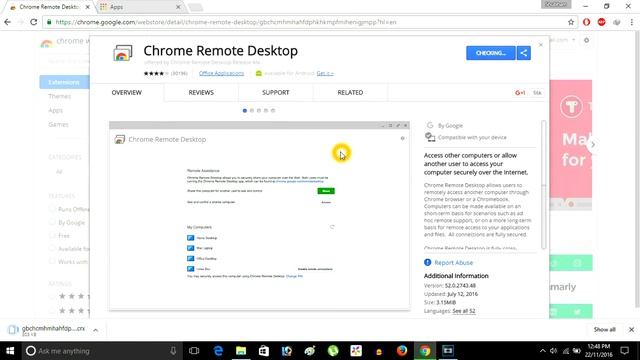Open the volume control in tray
This screenshot has width=640, height=360.
[x=553, y=351]
